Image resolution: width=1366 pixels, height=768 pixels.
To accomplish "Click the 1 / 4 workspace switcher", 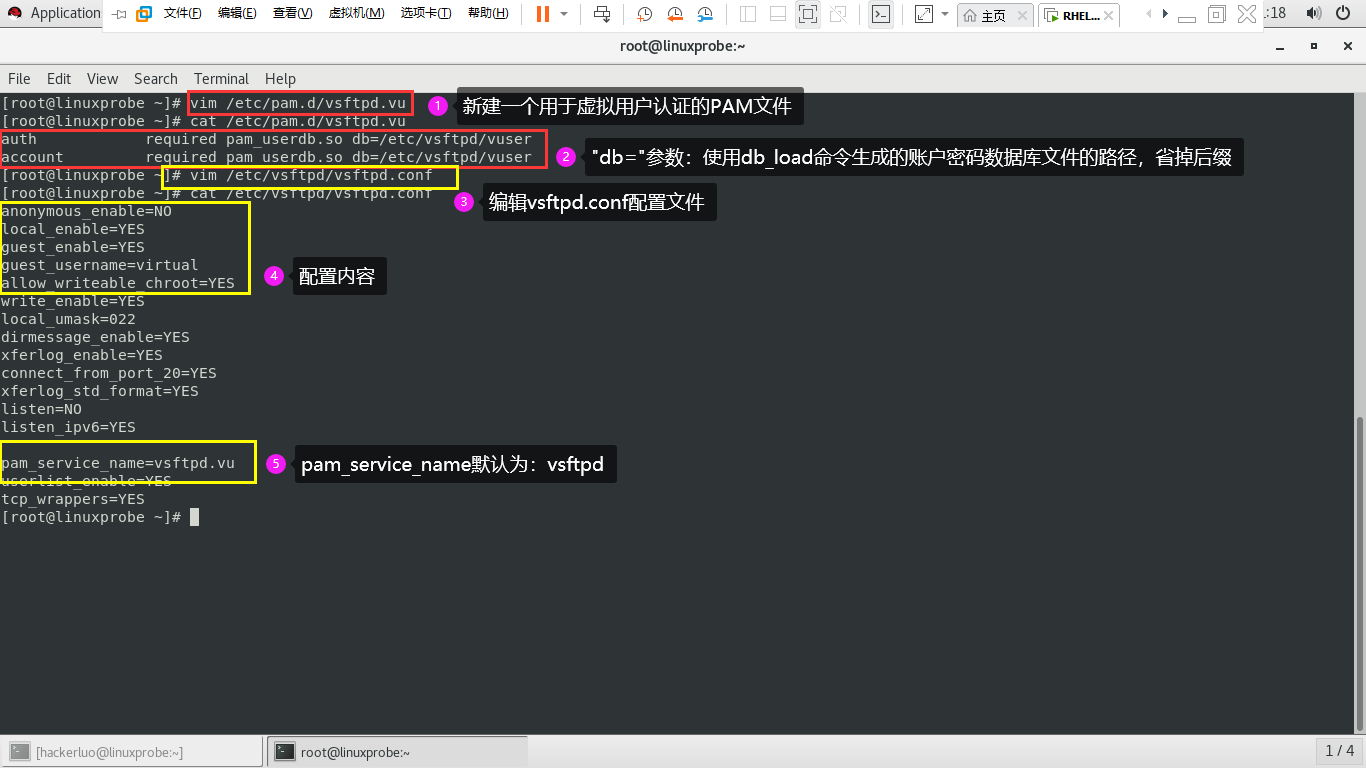I will pyautogui.click(x=1339, y=751).
